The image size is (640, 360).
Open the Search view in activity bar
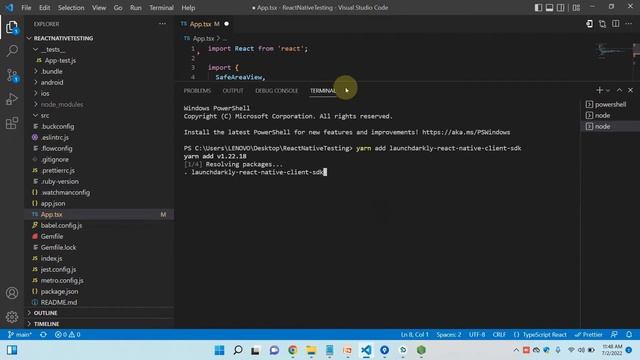pos(12,51)
